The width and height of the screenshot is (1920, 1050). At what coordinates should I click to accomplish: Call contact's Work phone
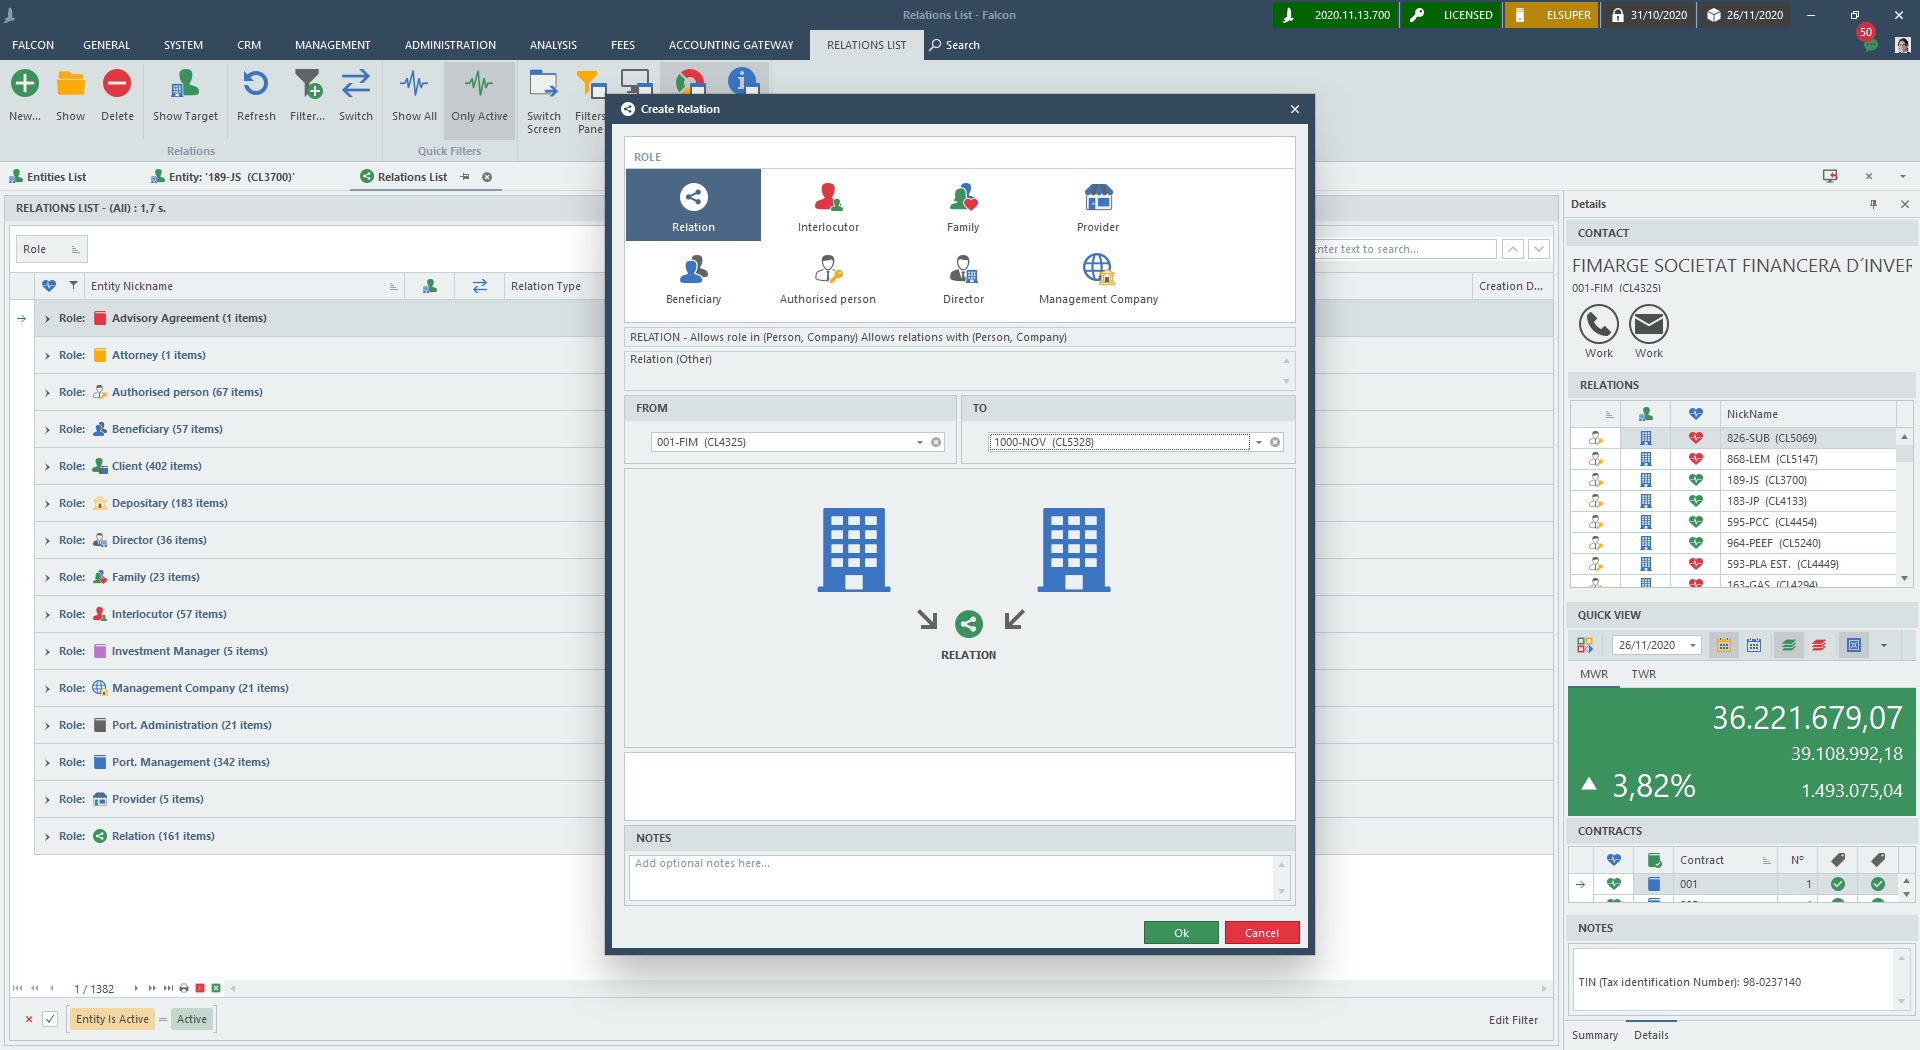click(1598, 324)
